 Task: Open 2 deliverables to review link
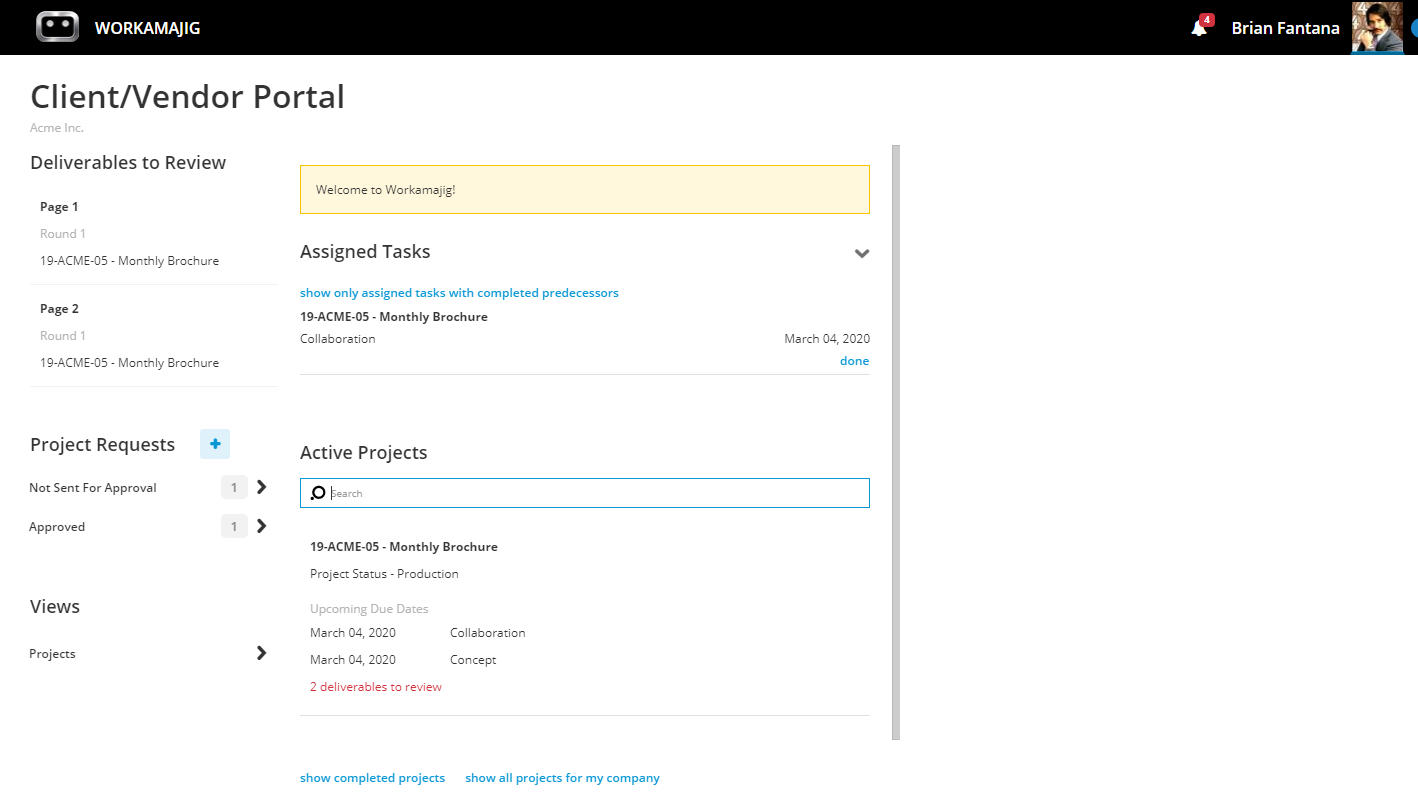pyautogui.click(x=376, y=687)
